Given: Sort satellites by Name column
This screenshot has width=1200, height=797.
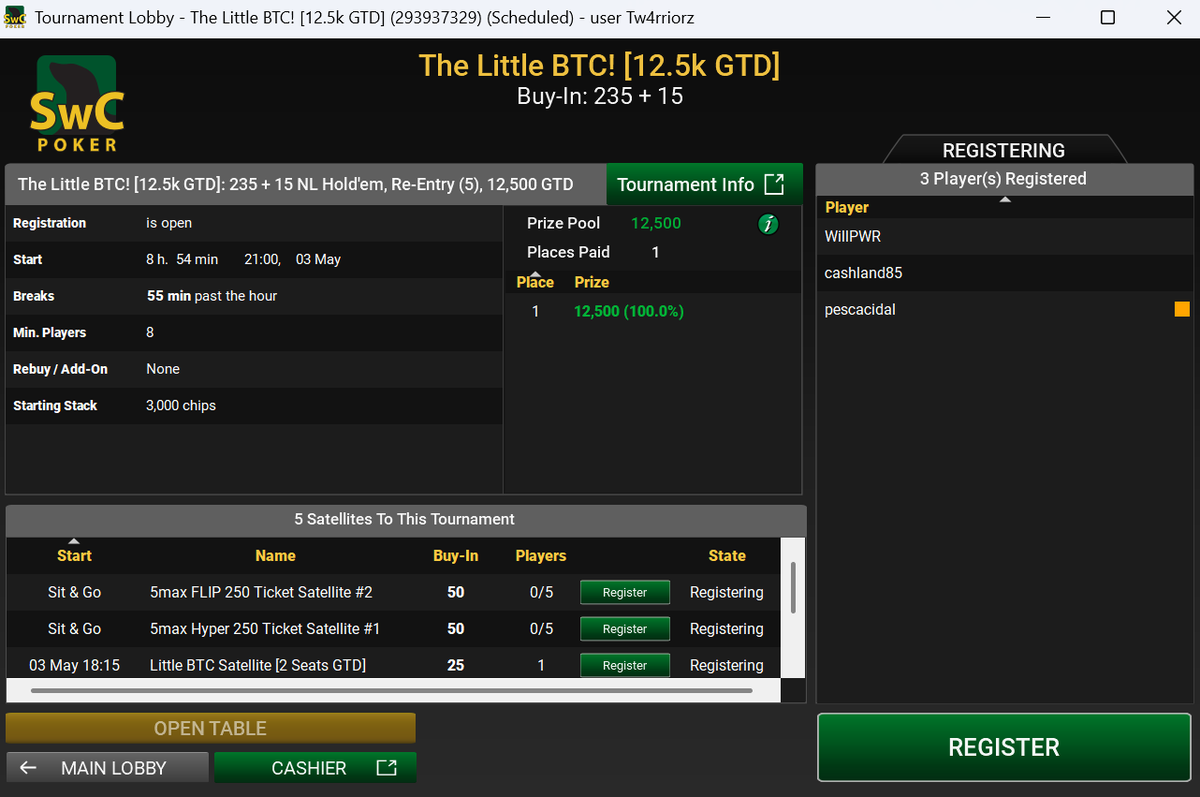Looking at the screenshot, I should (x=275, y=556).
